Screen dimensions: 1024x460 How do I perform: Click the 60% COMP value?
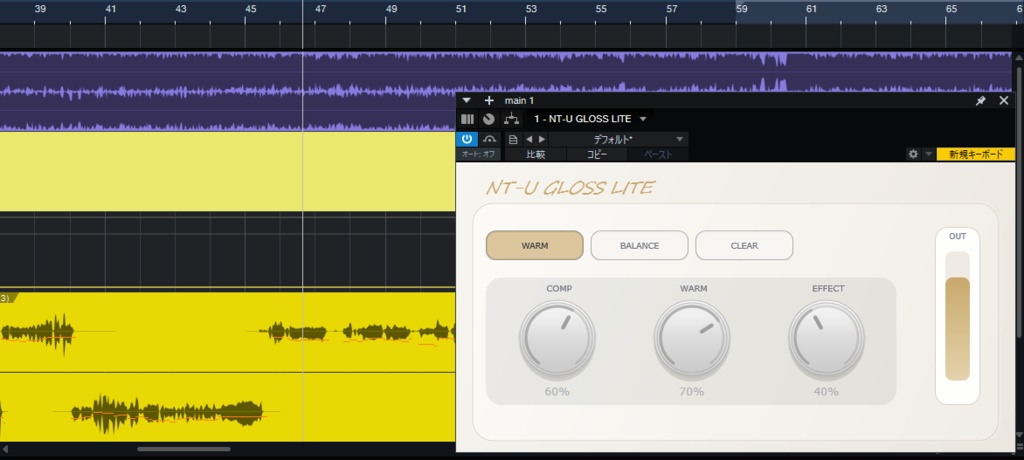click(x=557, y=392)
